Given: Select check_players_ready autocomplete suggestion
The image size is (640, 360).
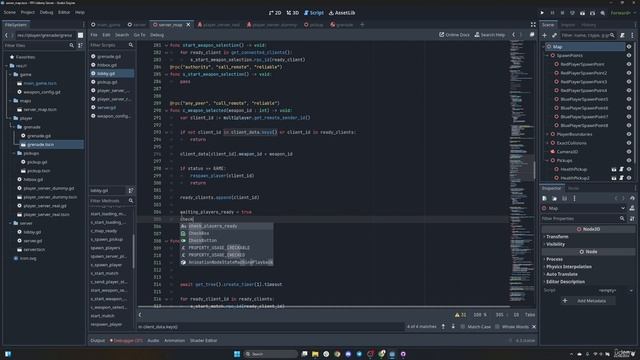Looking at the screenshot, I should click(x=227, y=226).
